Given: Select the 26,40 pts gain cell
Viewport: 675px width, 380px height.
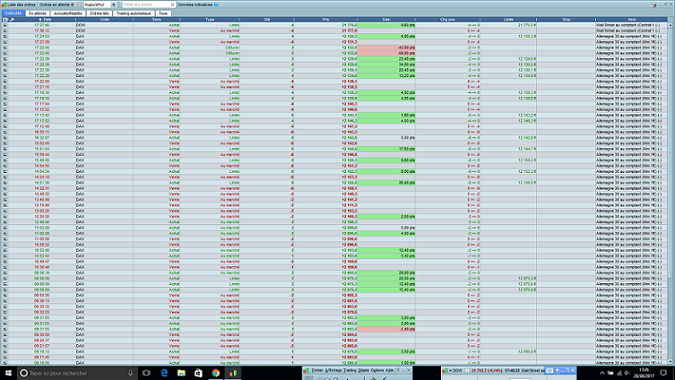Looking at the screenshot, I should tap(386, 182).
